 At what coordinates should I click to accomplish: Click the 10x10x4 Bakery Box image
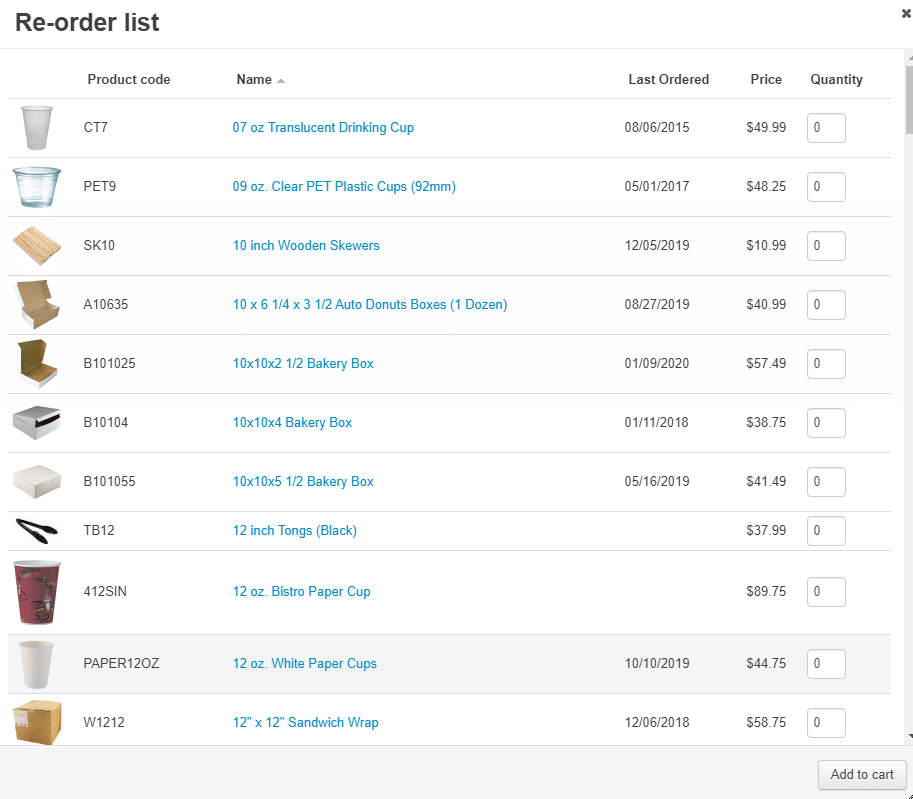(36, 423)
